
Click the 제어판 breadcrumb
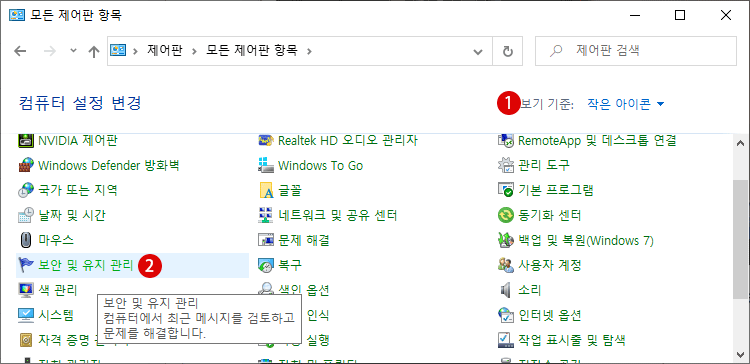click(164, 50)
